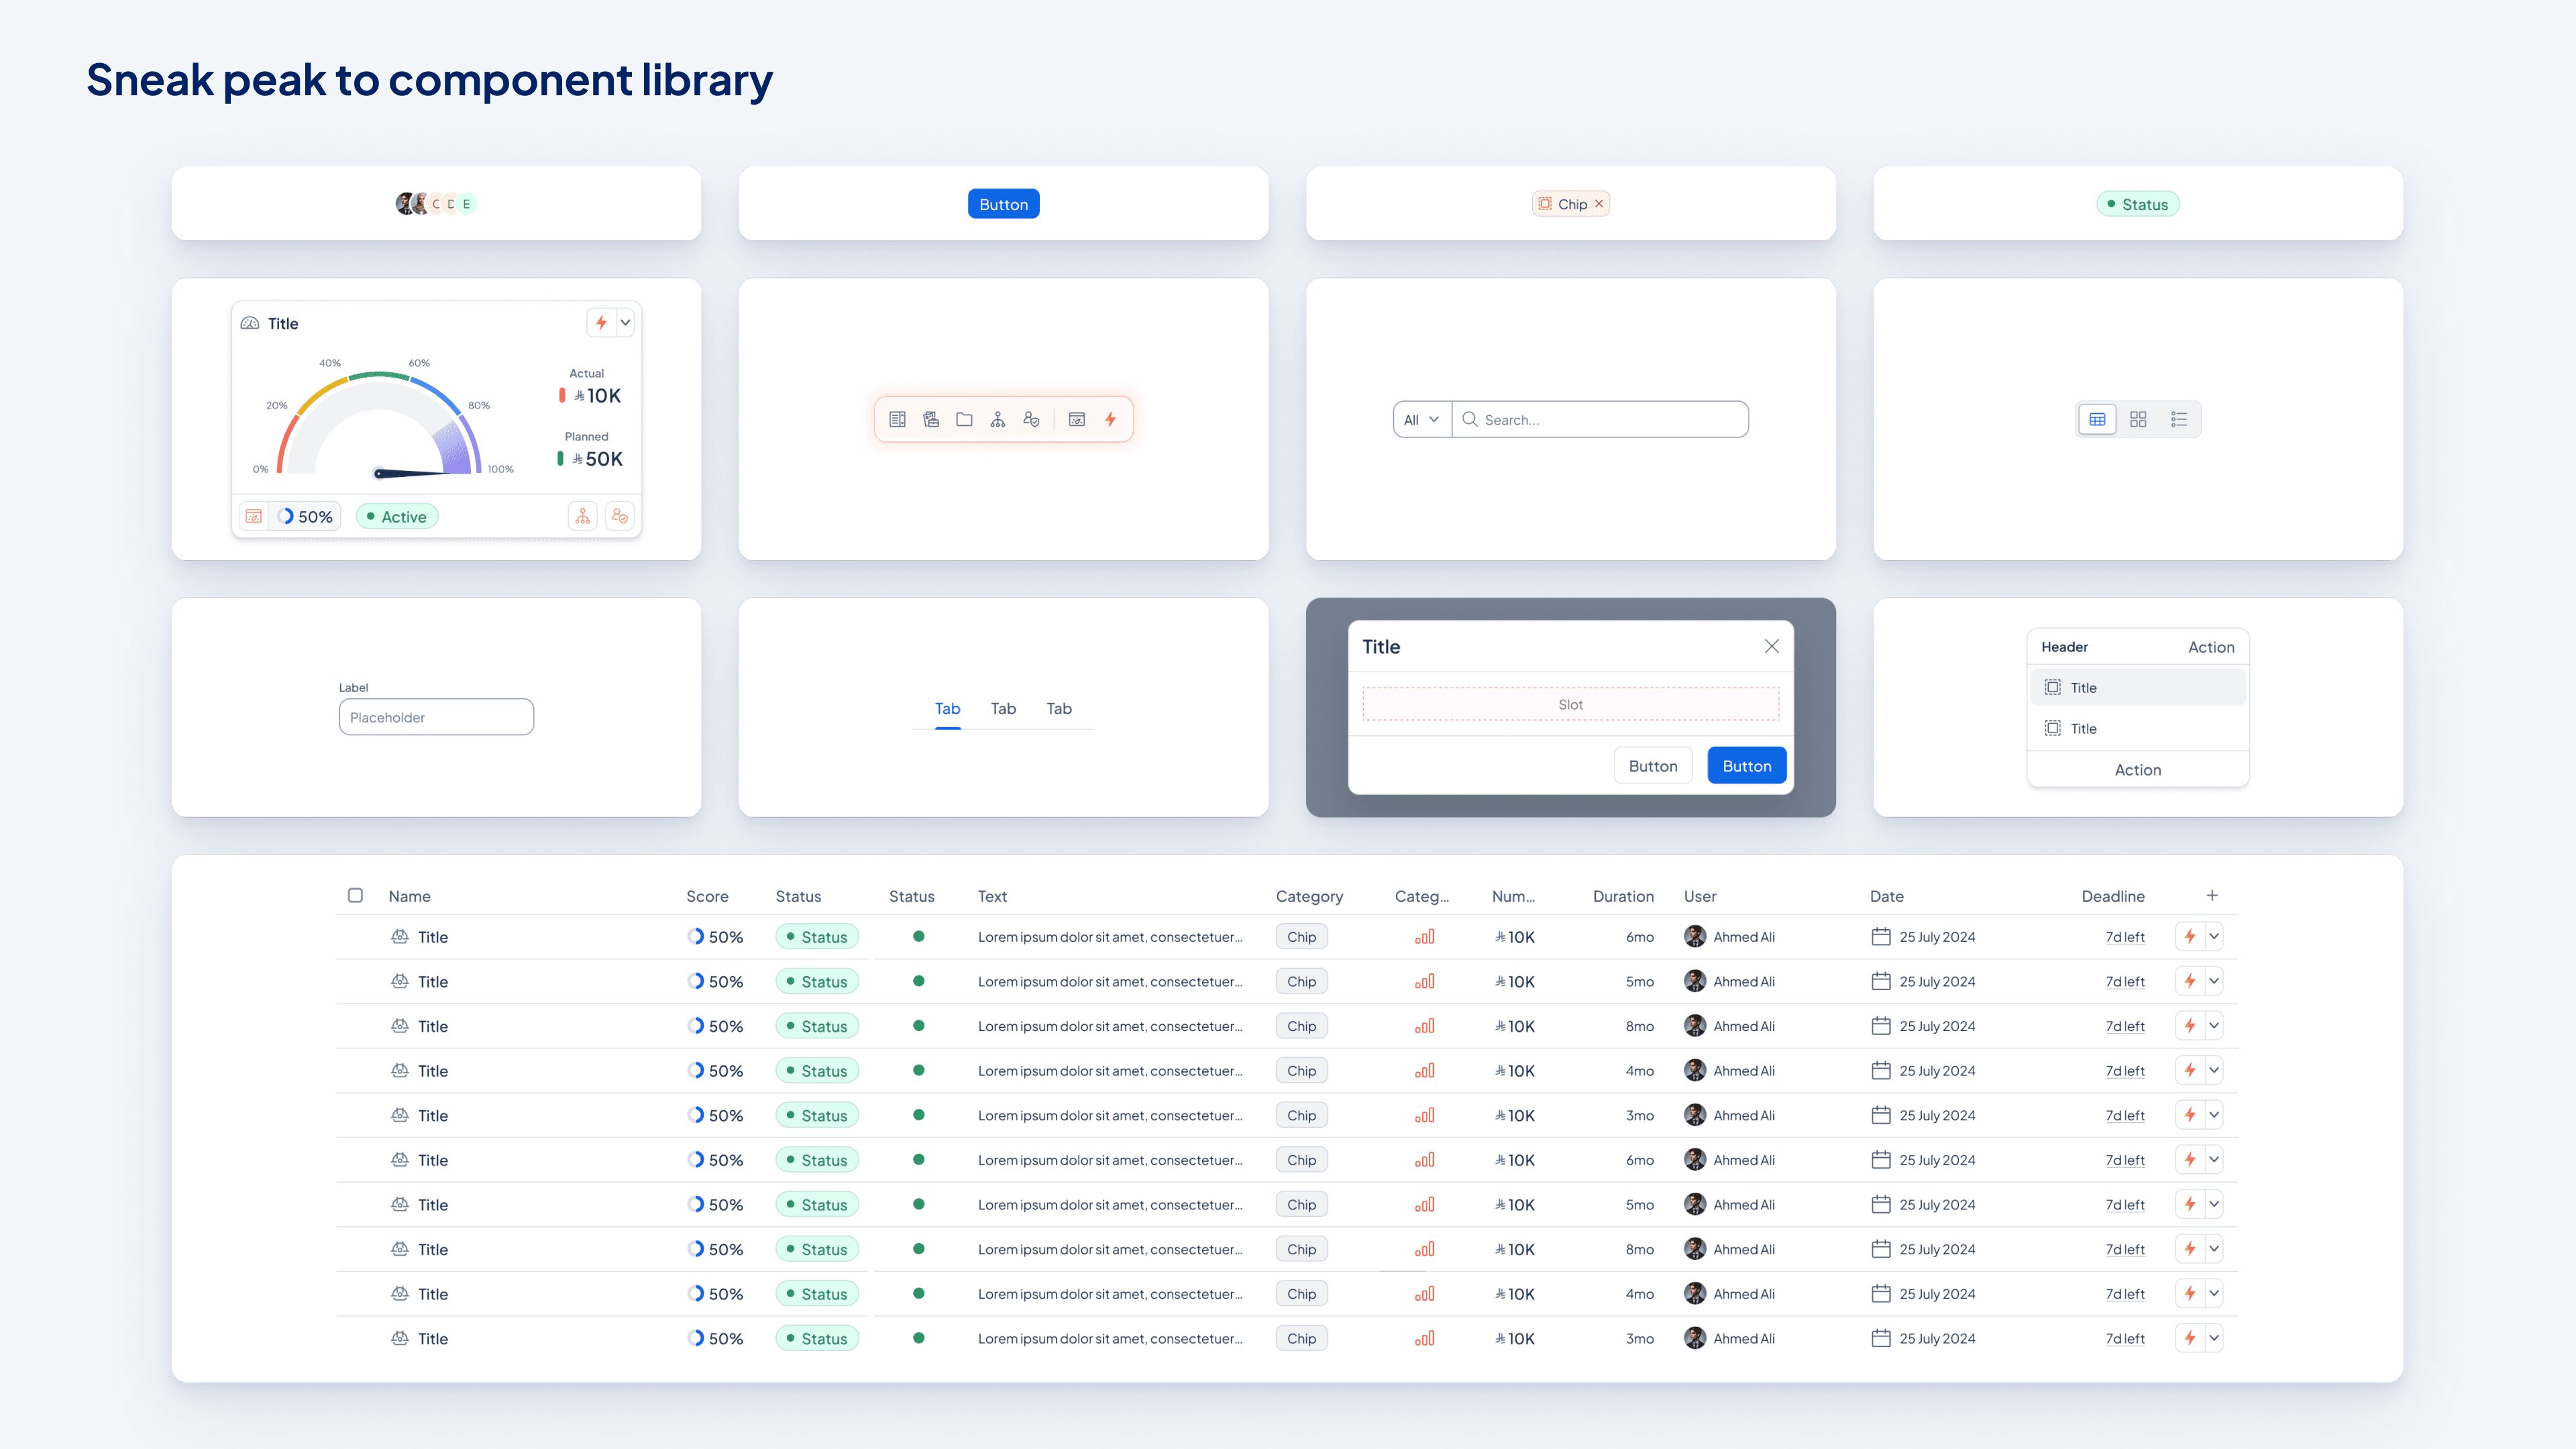
Task: Click the hierarchy tree icon in the floating toolbar
Action: click(998, 420)
